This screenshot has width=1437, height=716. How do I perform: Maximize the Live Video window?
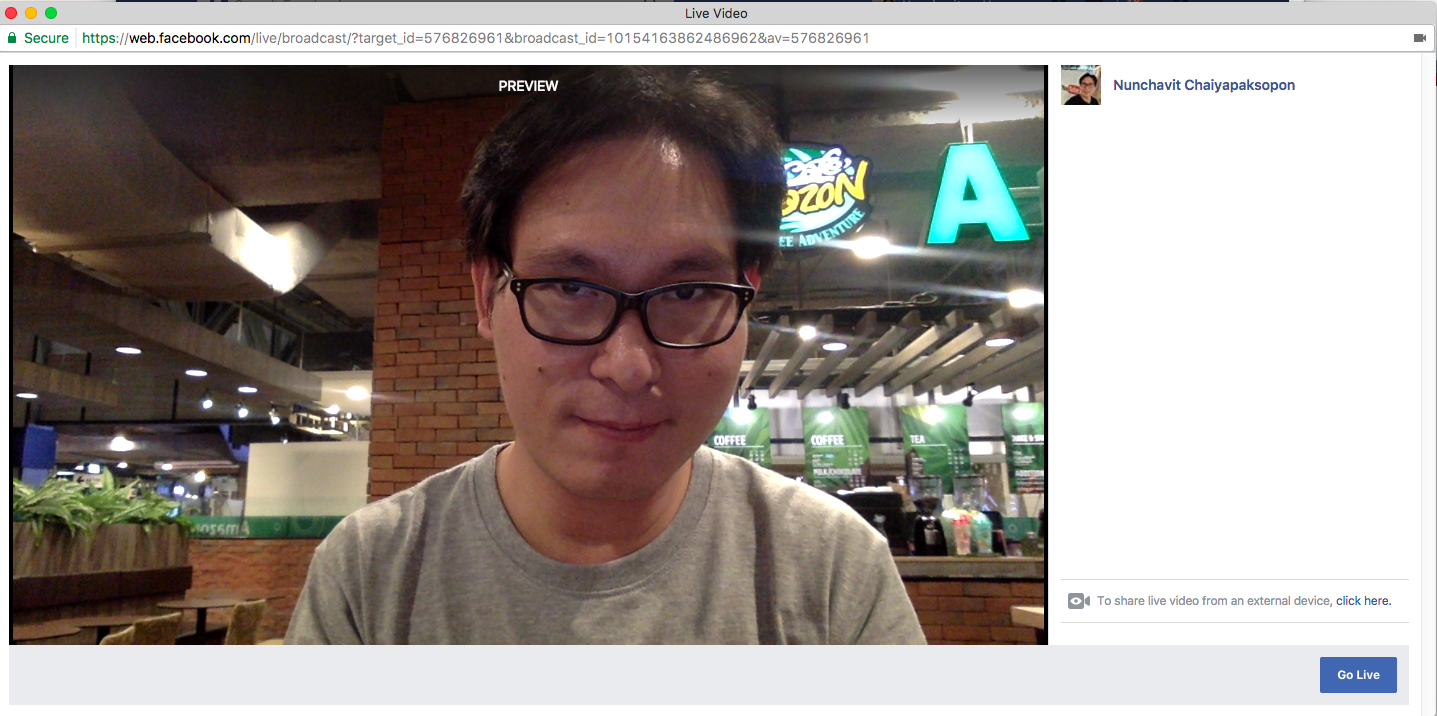click(x=51, y=13)
